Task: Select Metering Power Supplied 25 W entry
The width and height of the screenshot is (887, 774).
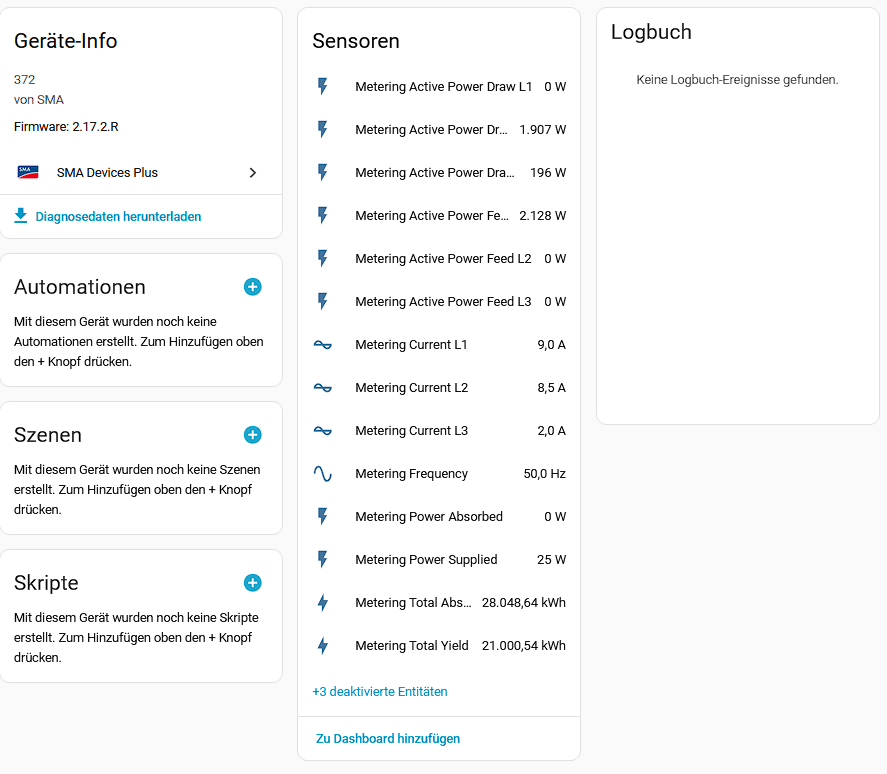Action: 426,560
